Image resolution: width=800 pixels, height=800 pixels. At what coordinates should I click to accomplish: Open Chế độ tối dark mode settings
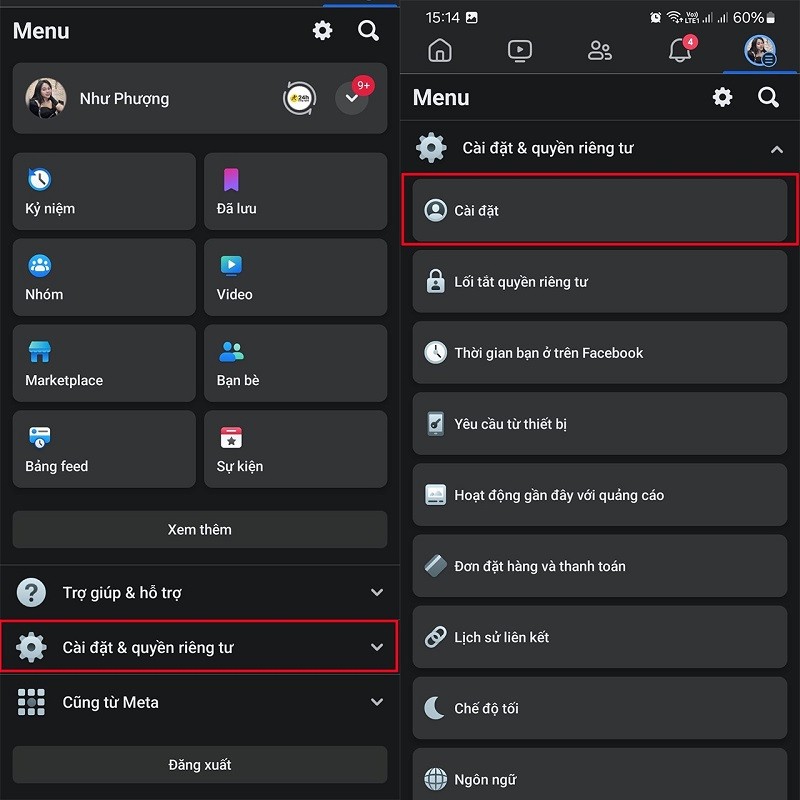(599, 708)
